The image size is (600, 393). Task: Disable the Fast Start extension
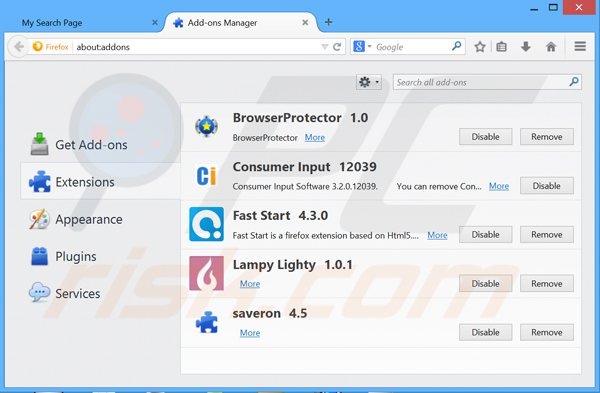tap(486, 235)
